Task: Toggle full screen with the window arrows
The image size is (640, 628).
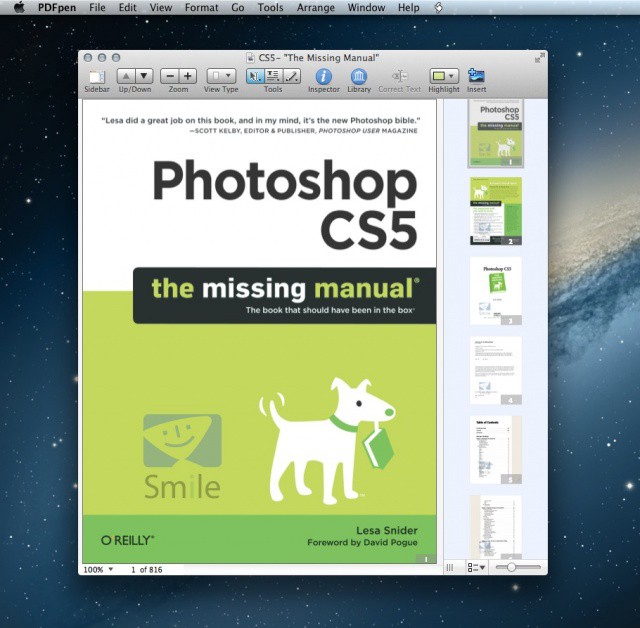Action: [x=541, y=57]
